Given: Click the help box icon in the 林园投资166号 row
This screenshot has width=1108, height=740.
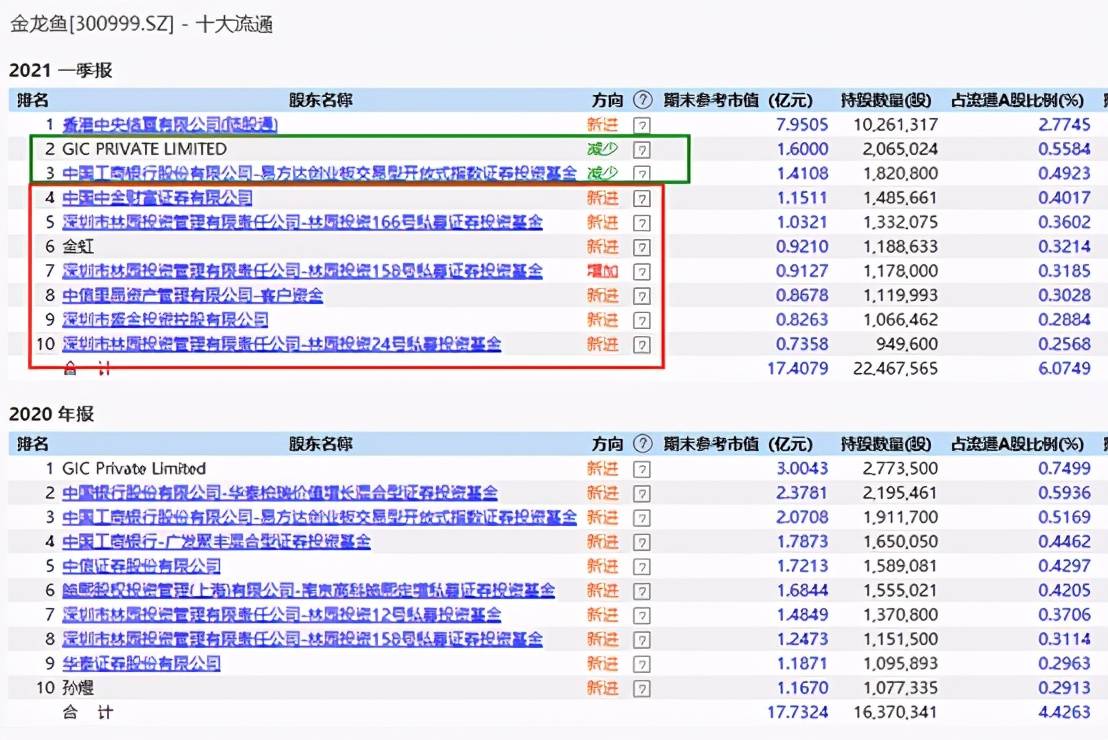Looking at the screenshot, I should pos(642,223).
